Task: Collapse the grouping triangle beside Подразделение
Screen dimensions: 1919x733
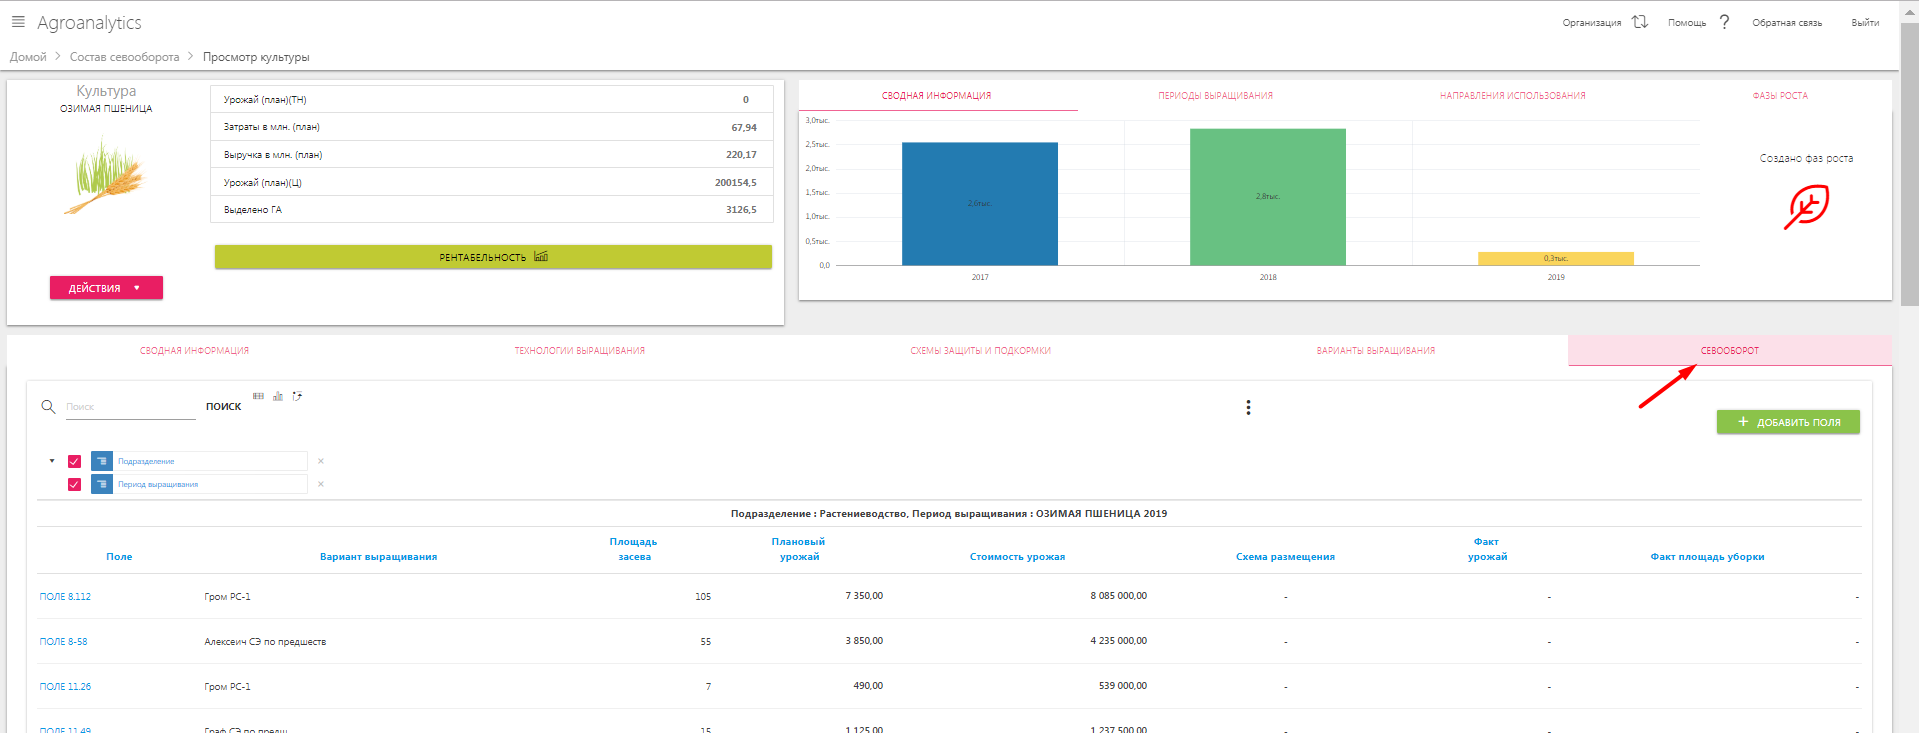Action: coord(52,461)
